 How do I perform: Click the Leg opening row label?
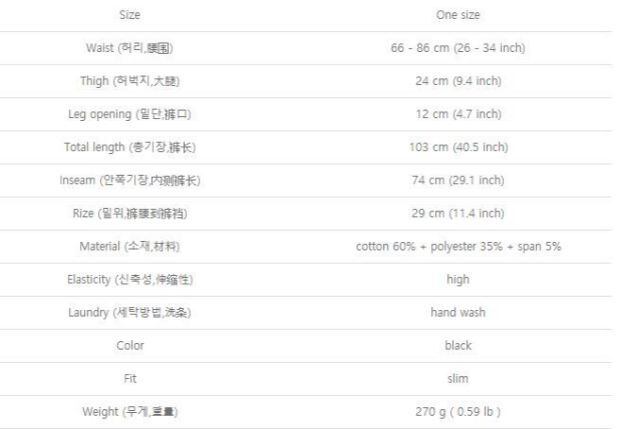pos(130,114)
